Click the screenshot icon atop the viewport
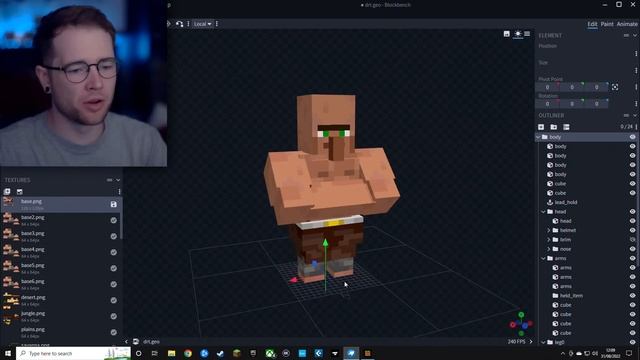Viewport: 640px width, 360px height. [x=507, y=34]
